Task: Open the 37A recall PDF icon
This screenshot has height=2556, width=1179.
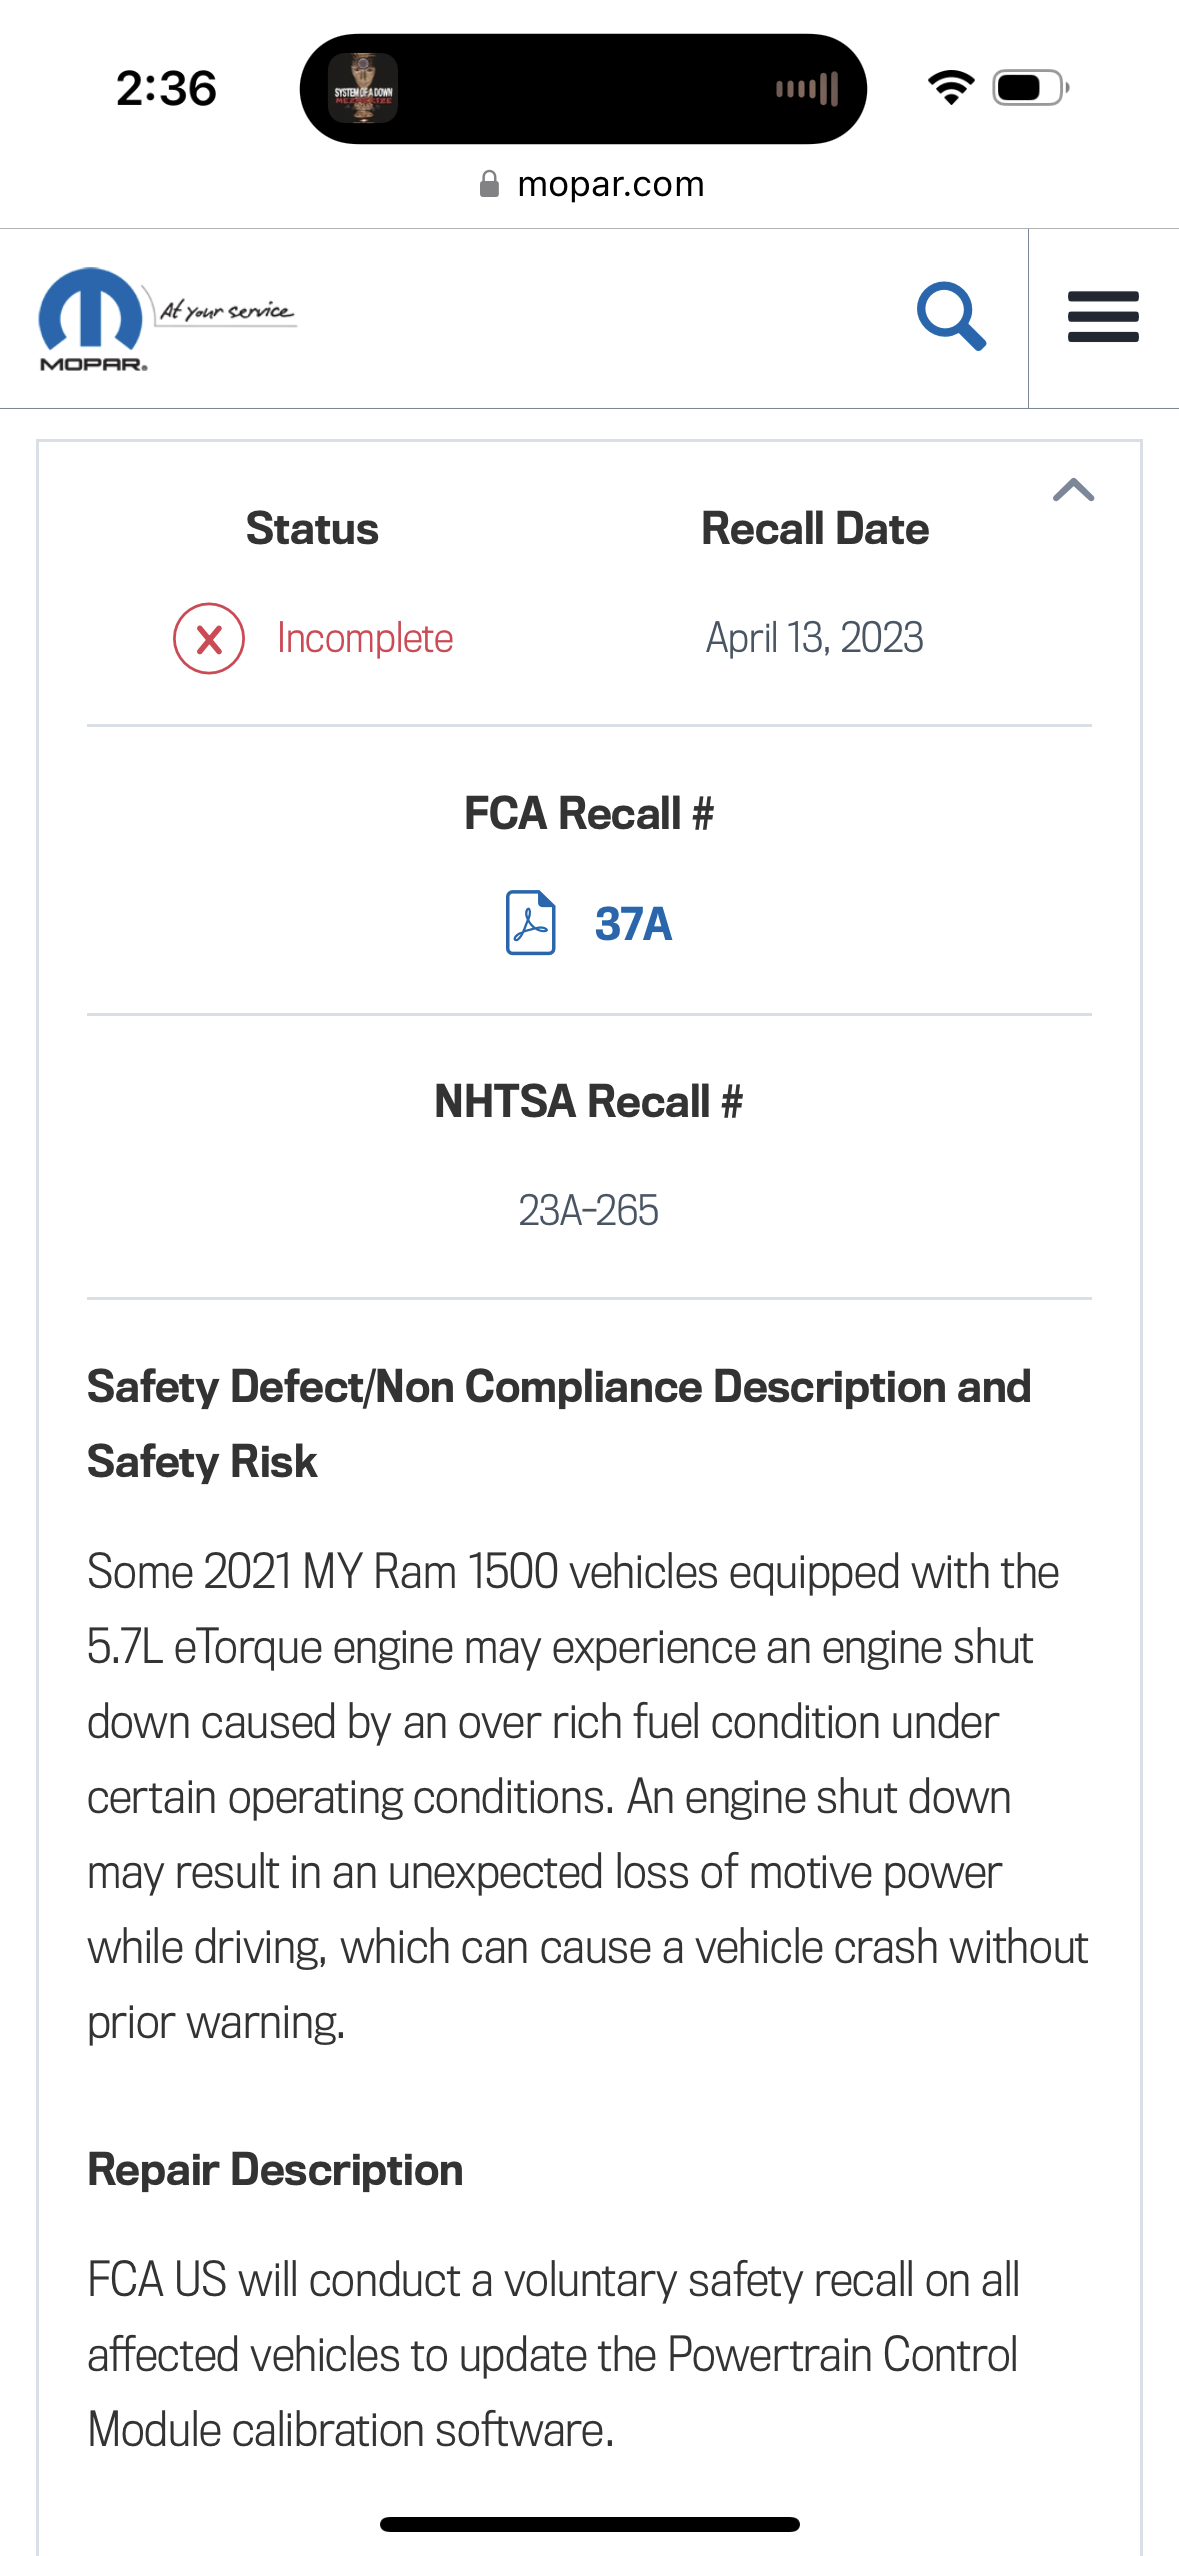Action: coord(531,922)
